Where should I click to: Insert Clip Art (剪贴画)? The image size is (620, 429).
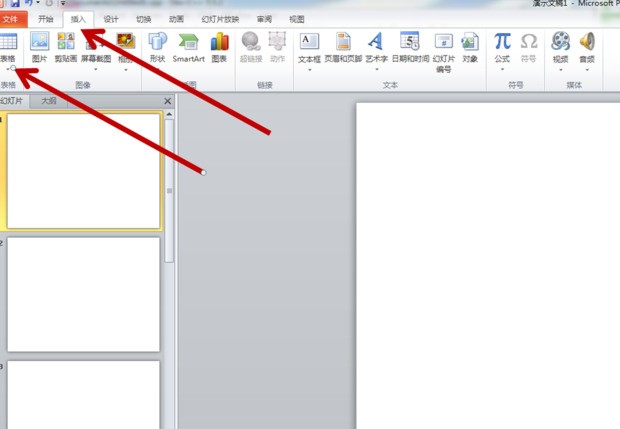click(x=66, y=46)
